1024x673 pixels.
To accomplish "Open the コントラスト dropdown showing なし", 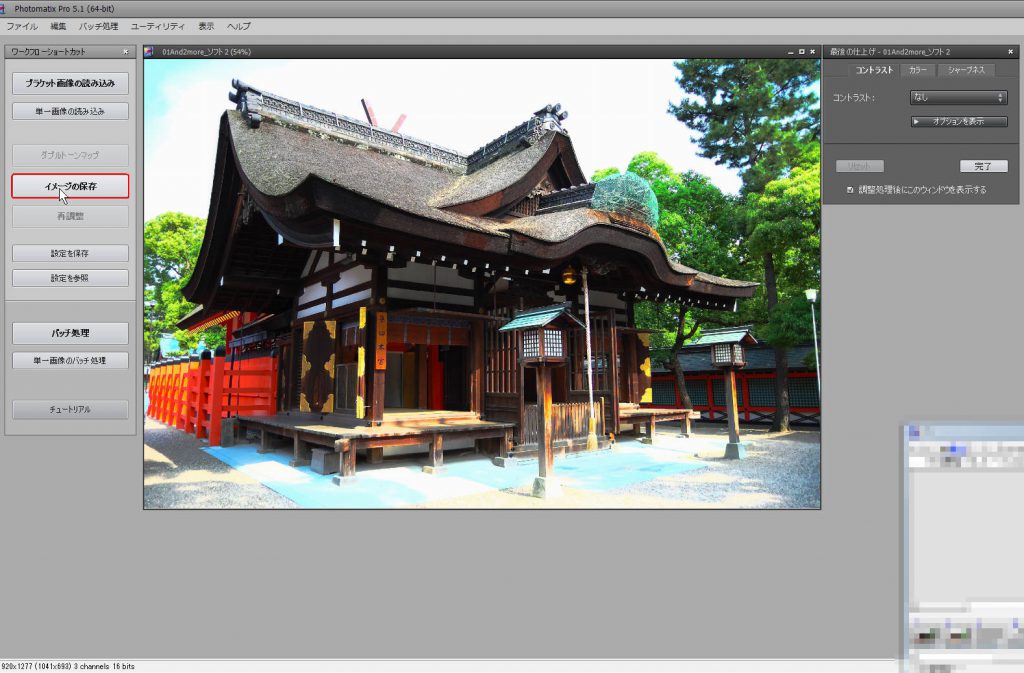I will pos(958,97).
